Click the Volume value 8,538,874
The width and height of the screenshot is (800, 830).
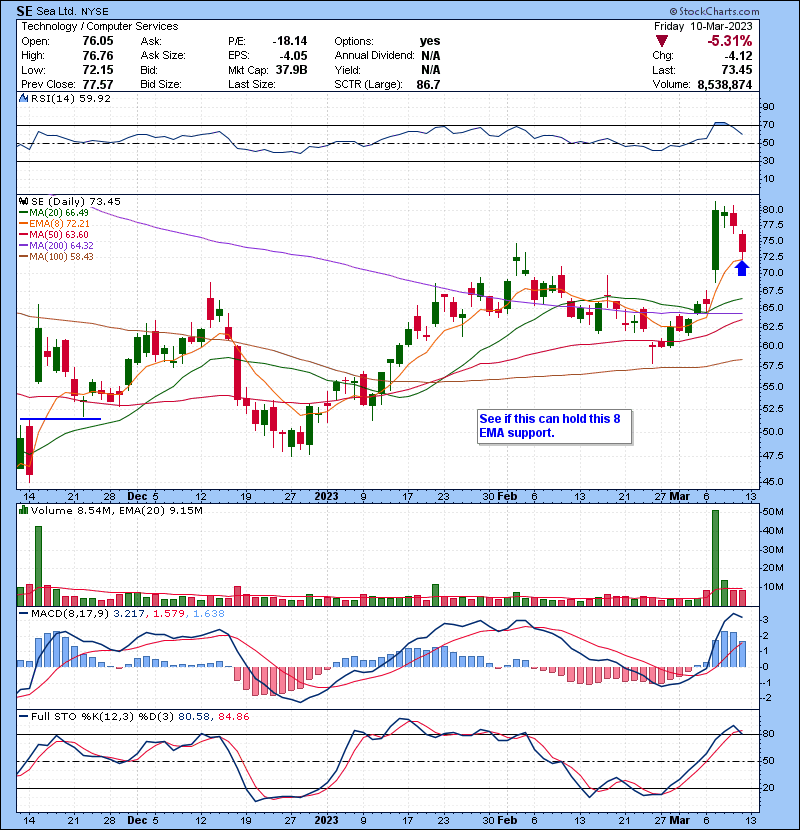pyautogui.click(x=725, y=84)
